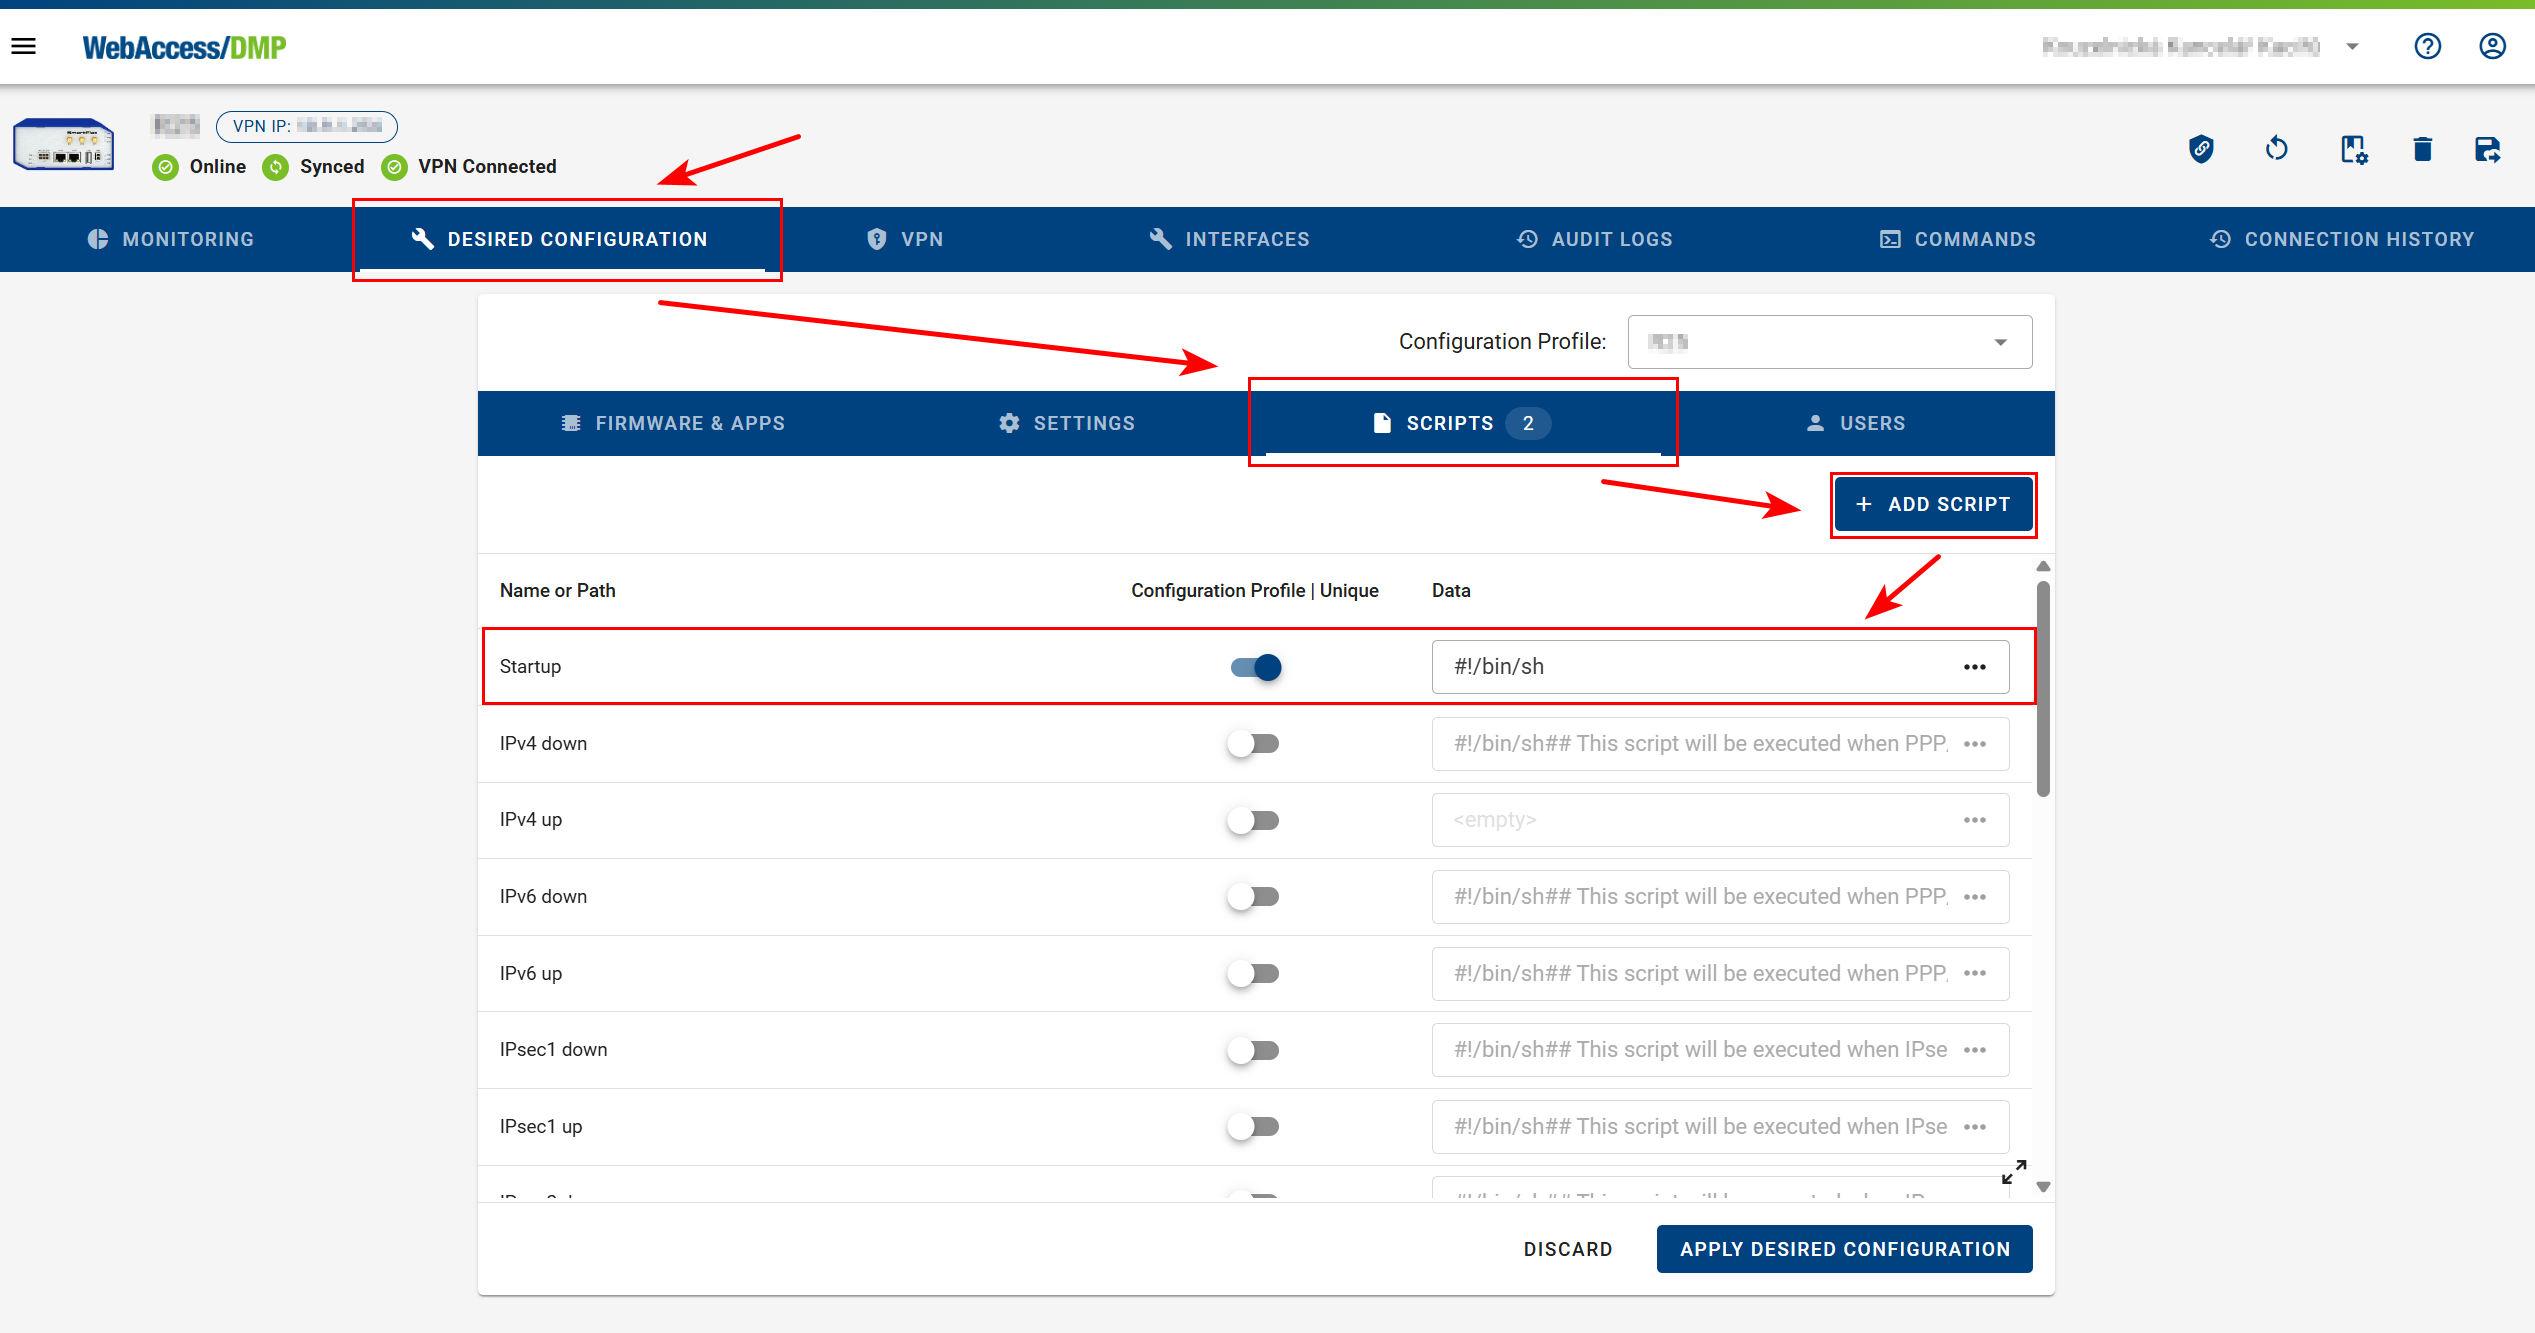Image resolution: width=2535 pixels, height=1333 pixels.
Task: Open the user account profile icon
Action: click(2492, 46)
